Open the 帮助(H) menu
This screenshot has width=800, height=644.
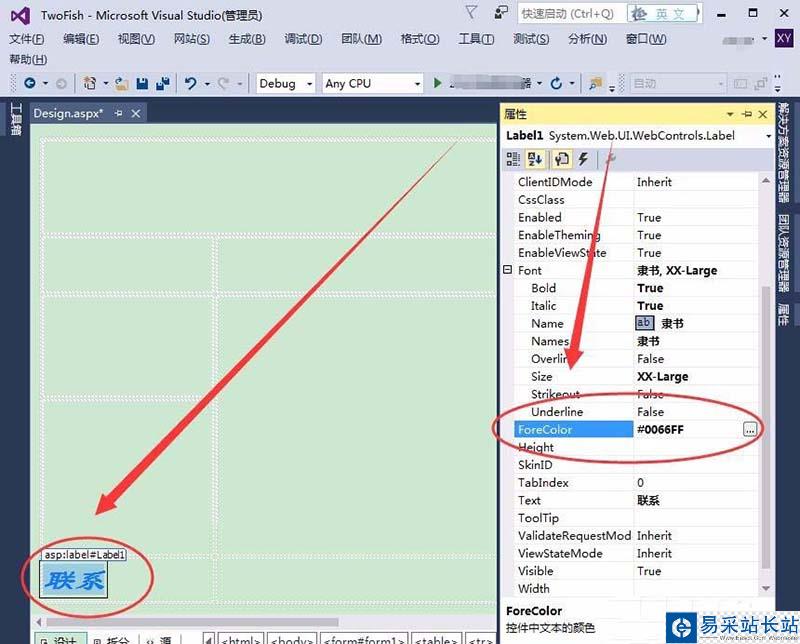click(x=29, y=59)
